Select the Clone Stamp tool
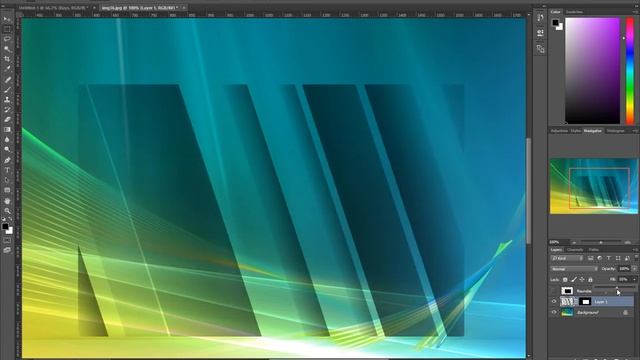This screenshot has height=360, width=640. (7, 100)
